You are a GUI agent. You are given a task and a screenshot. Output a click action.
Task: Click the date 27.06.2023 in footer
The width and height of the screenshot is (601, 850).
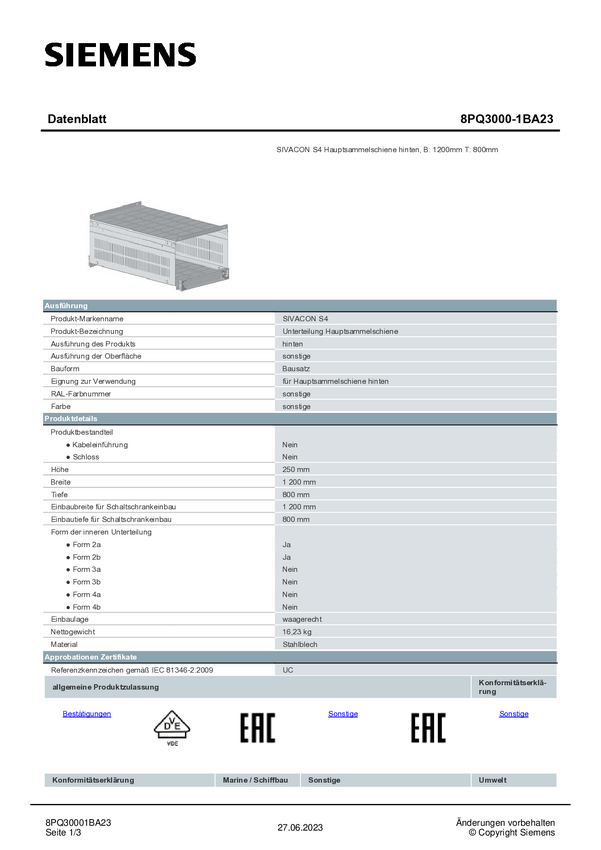300,828
